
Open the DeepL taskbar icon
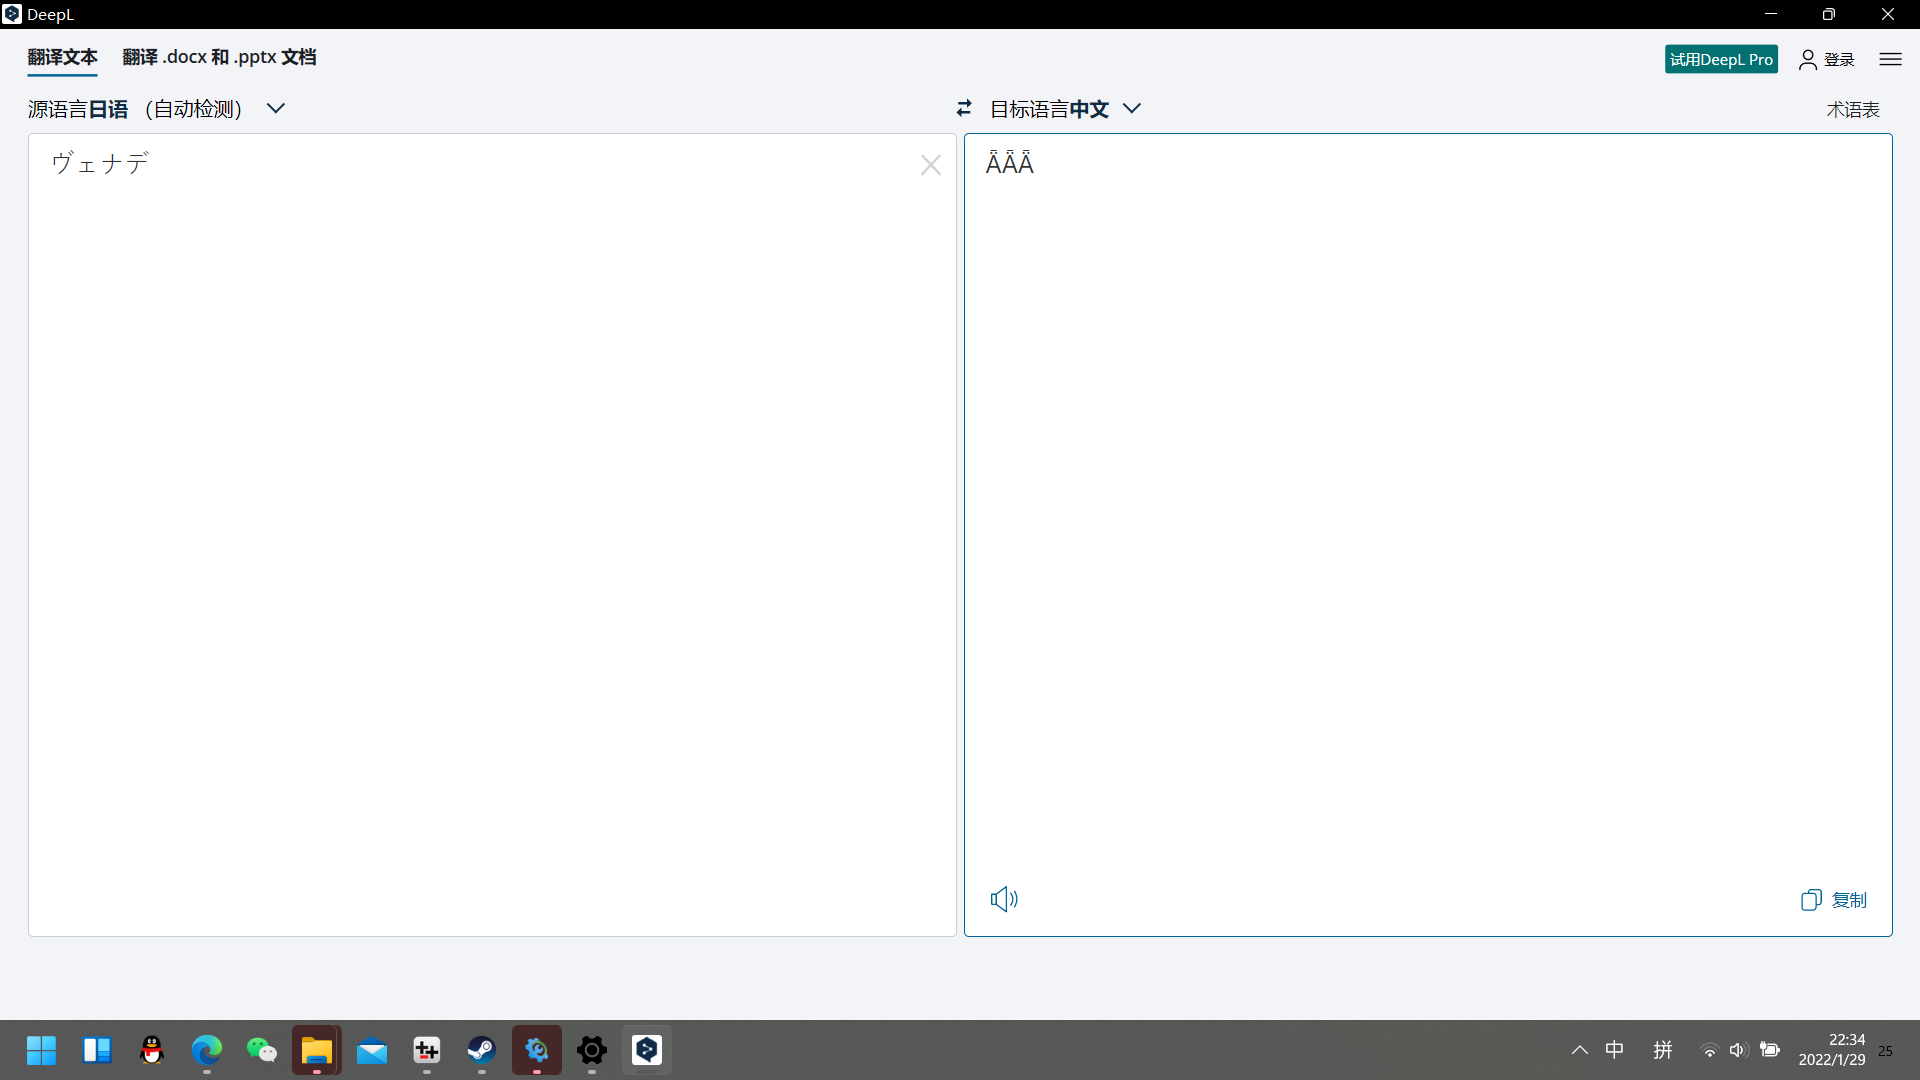point(647,1050)
